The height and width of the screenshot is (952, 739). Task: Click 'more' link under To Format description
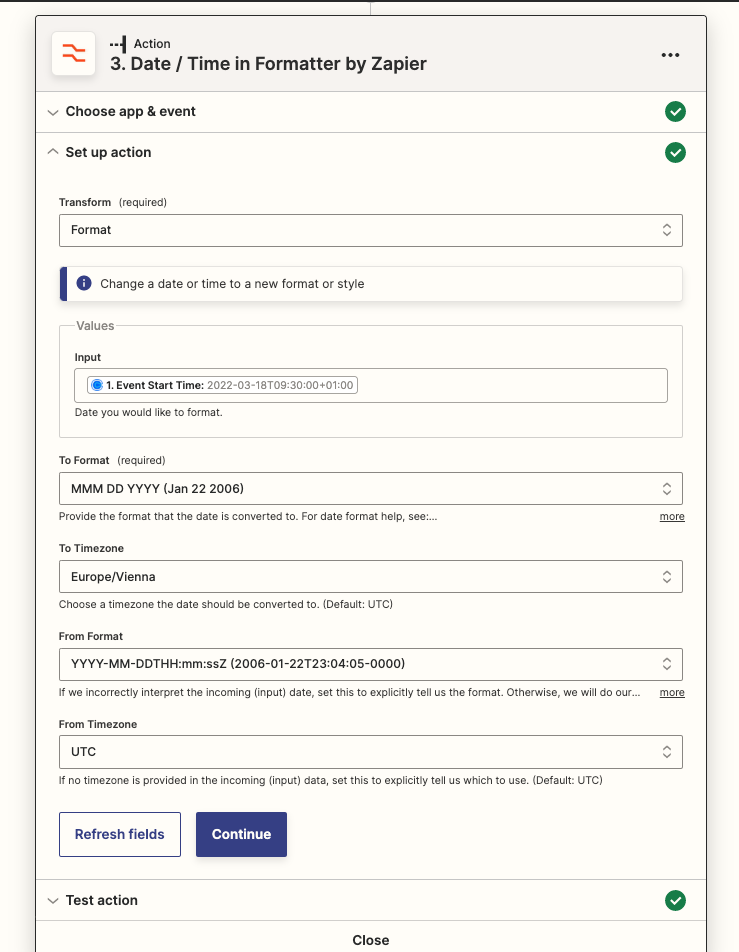[x=672, y=517]
